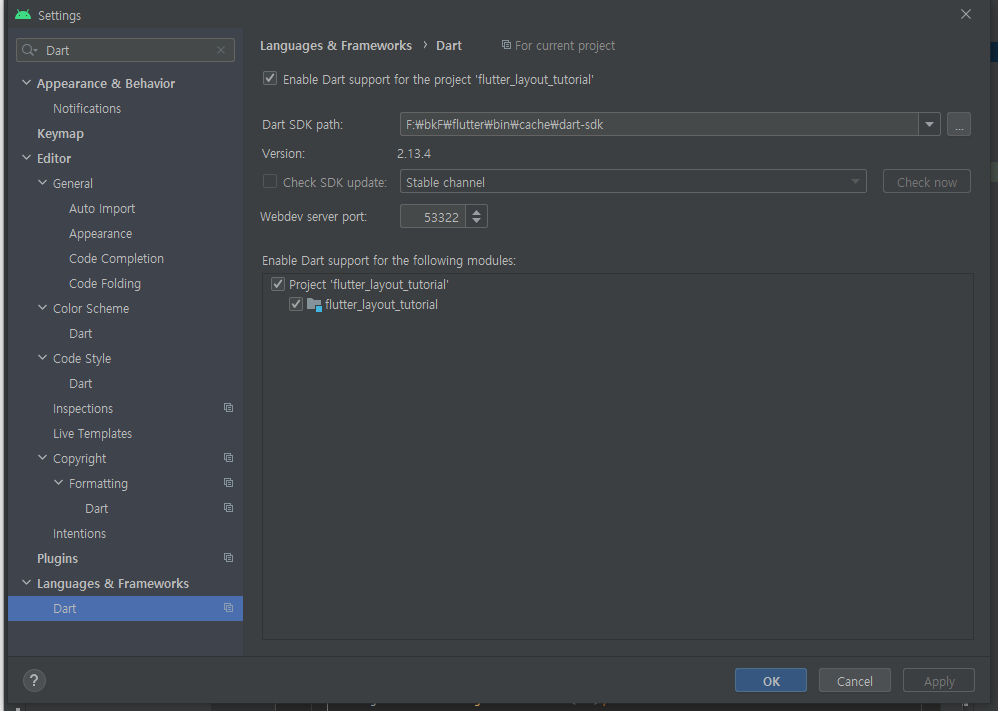Viewport: 998px width, 711px height.
Task: Collapse Formatting node
Action: coord(59,482)
